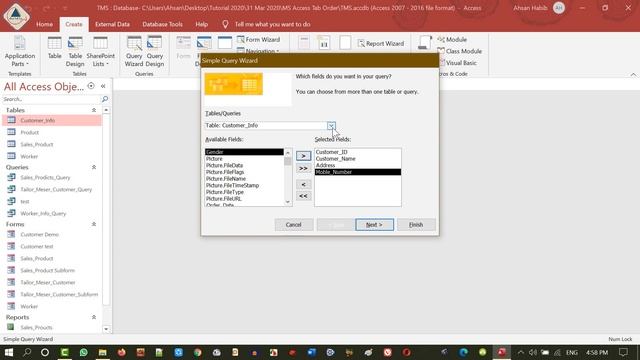
Task: Click the Ahsan Habib account avatar
Action: point(559,8)
